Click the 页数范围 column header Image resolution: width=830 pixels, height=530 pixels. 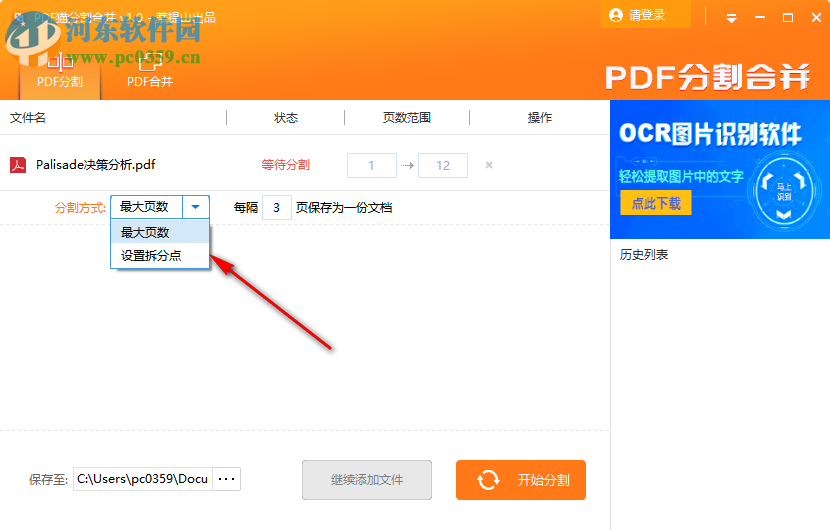[407, 118]
